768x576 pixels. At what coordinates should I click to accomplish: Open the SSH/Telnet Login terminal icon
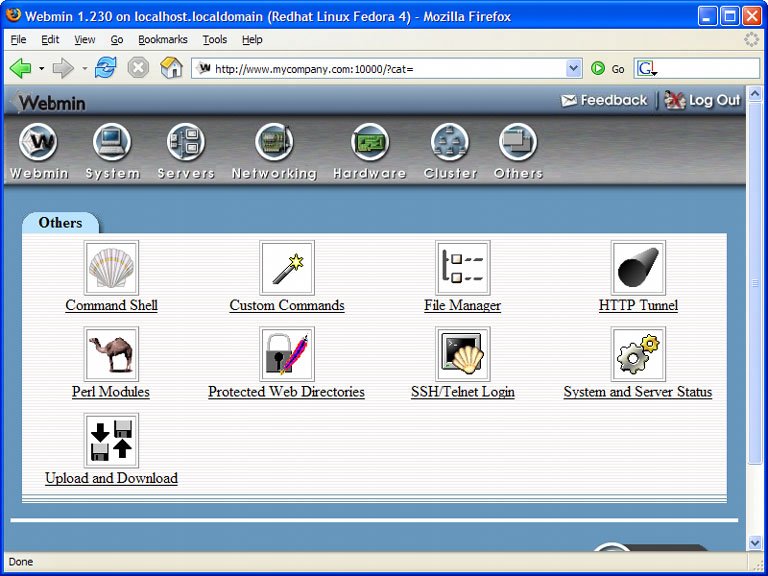462,354
